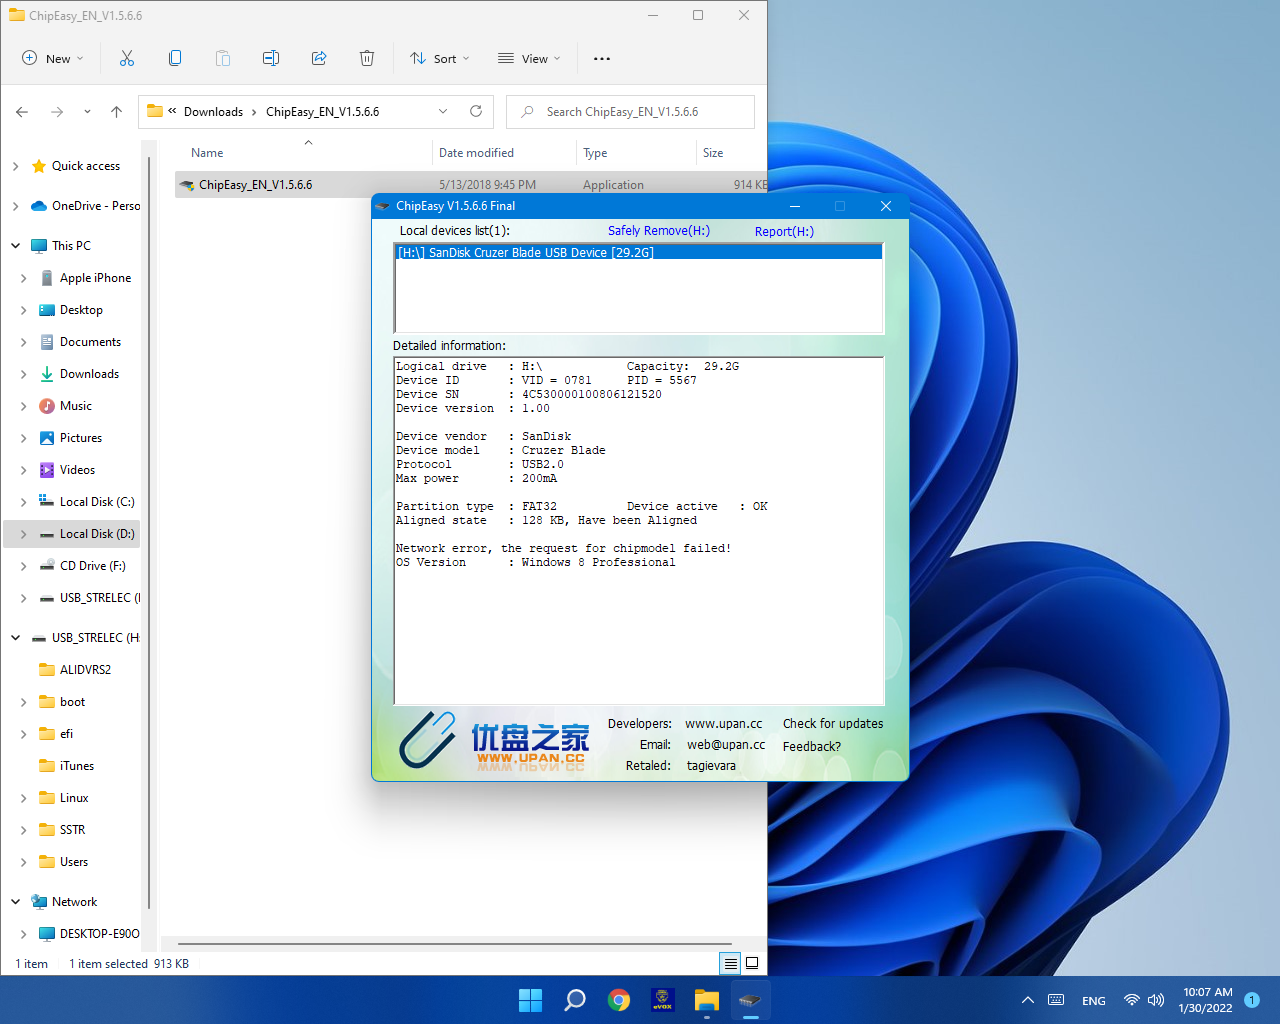This screenshot has width=1280, height=1024.
Task: Open the address bar history dropdown
Action: pyautogui.click(x=443, y=111)
